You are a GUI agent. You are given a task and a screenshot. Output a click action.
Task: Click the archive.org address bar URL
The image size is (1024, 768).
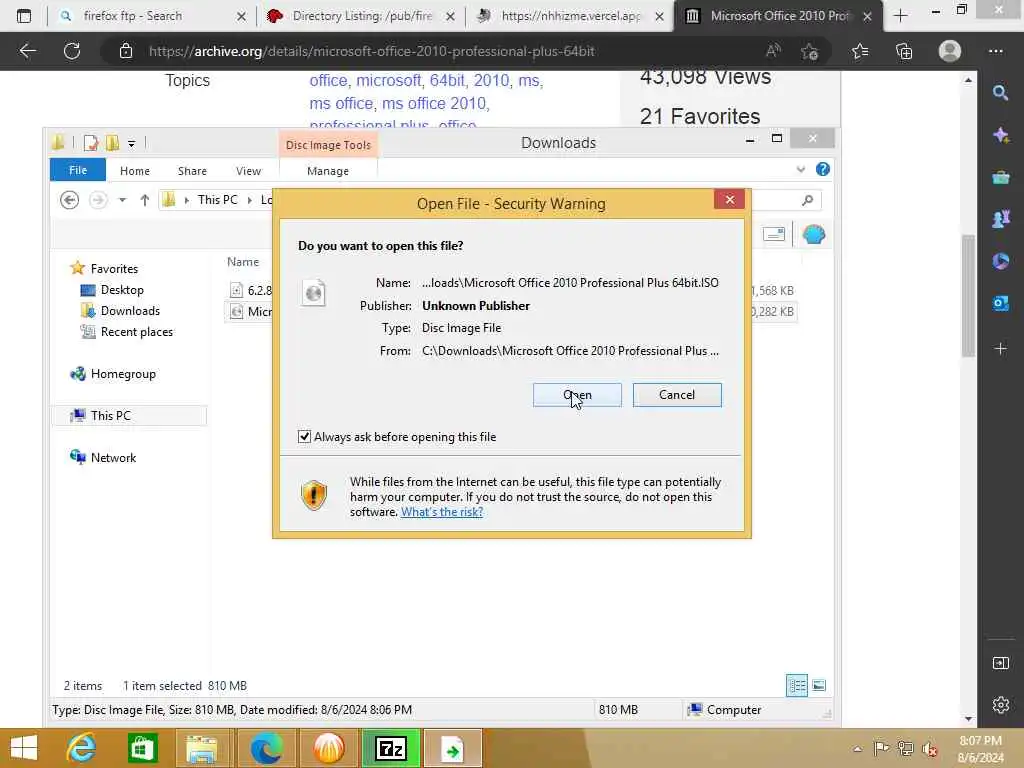(x=372, y=51)
